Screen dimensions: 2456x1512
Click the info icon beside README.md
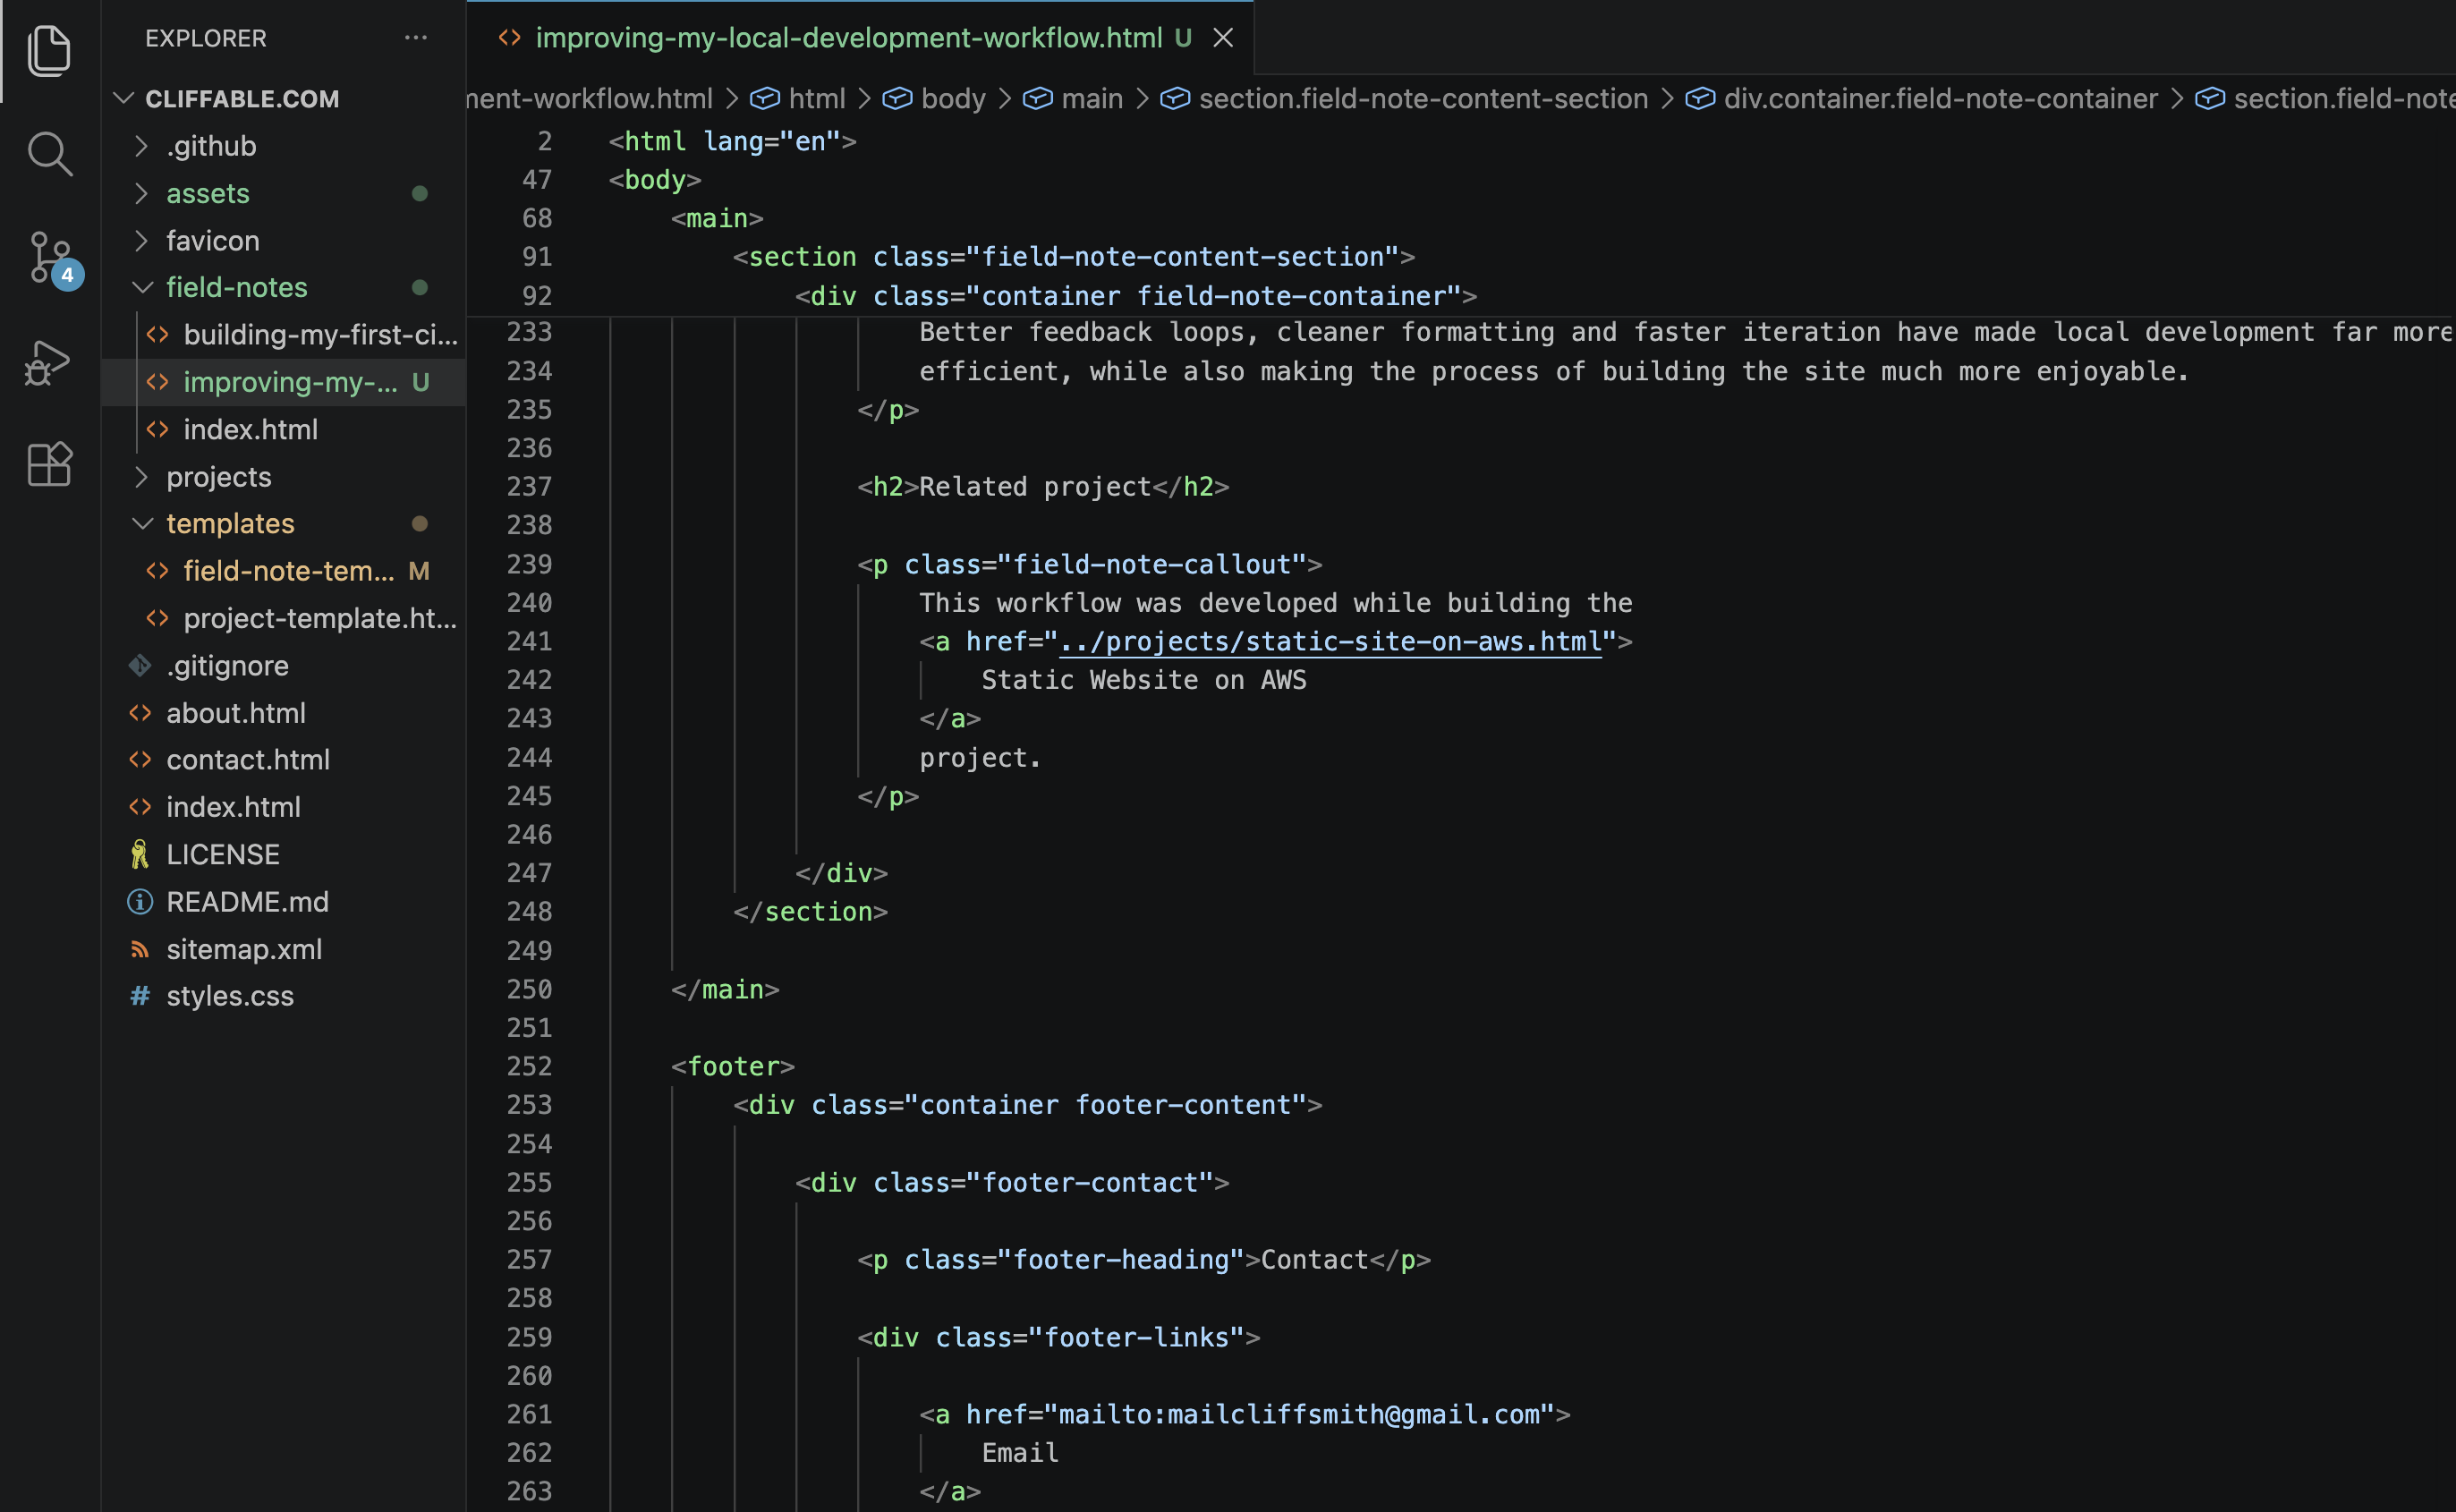(140, 902)
